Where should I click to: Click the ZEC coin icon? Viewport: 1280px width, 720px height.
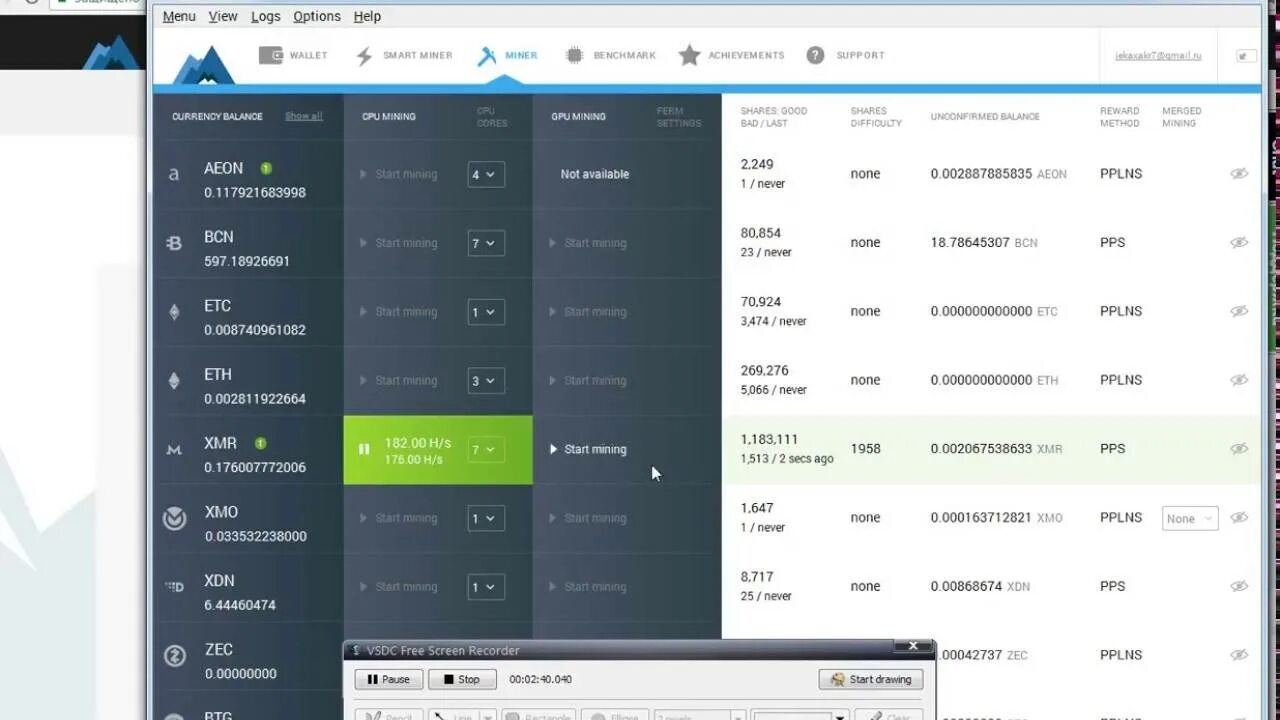coord(175,656)
